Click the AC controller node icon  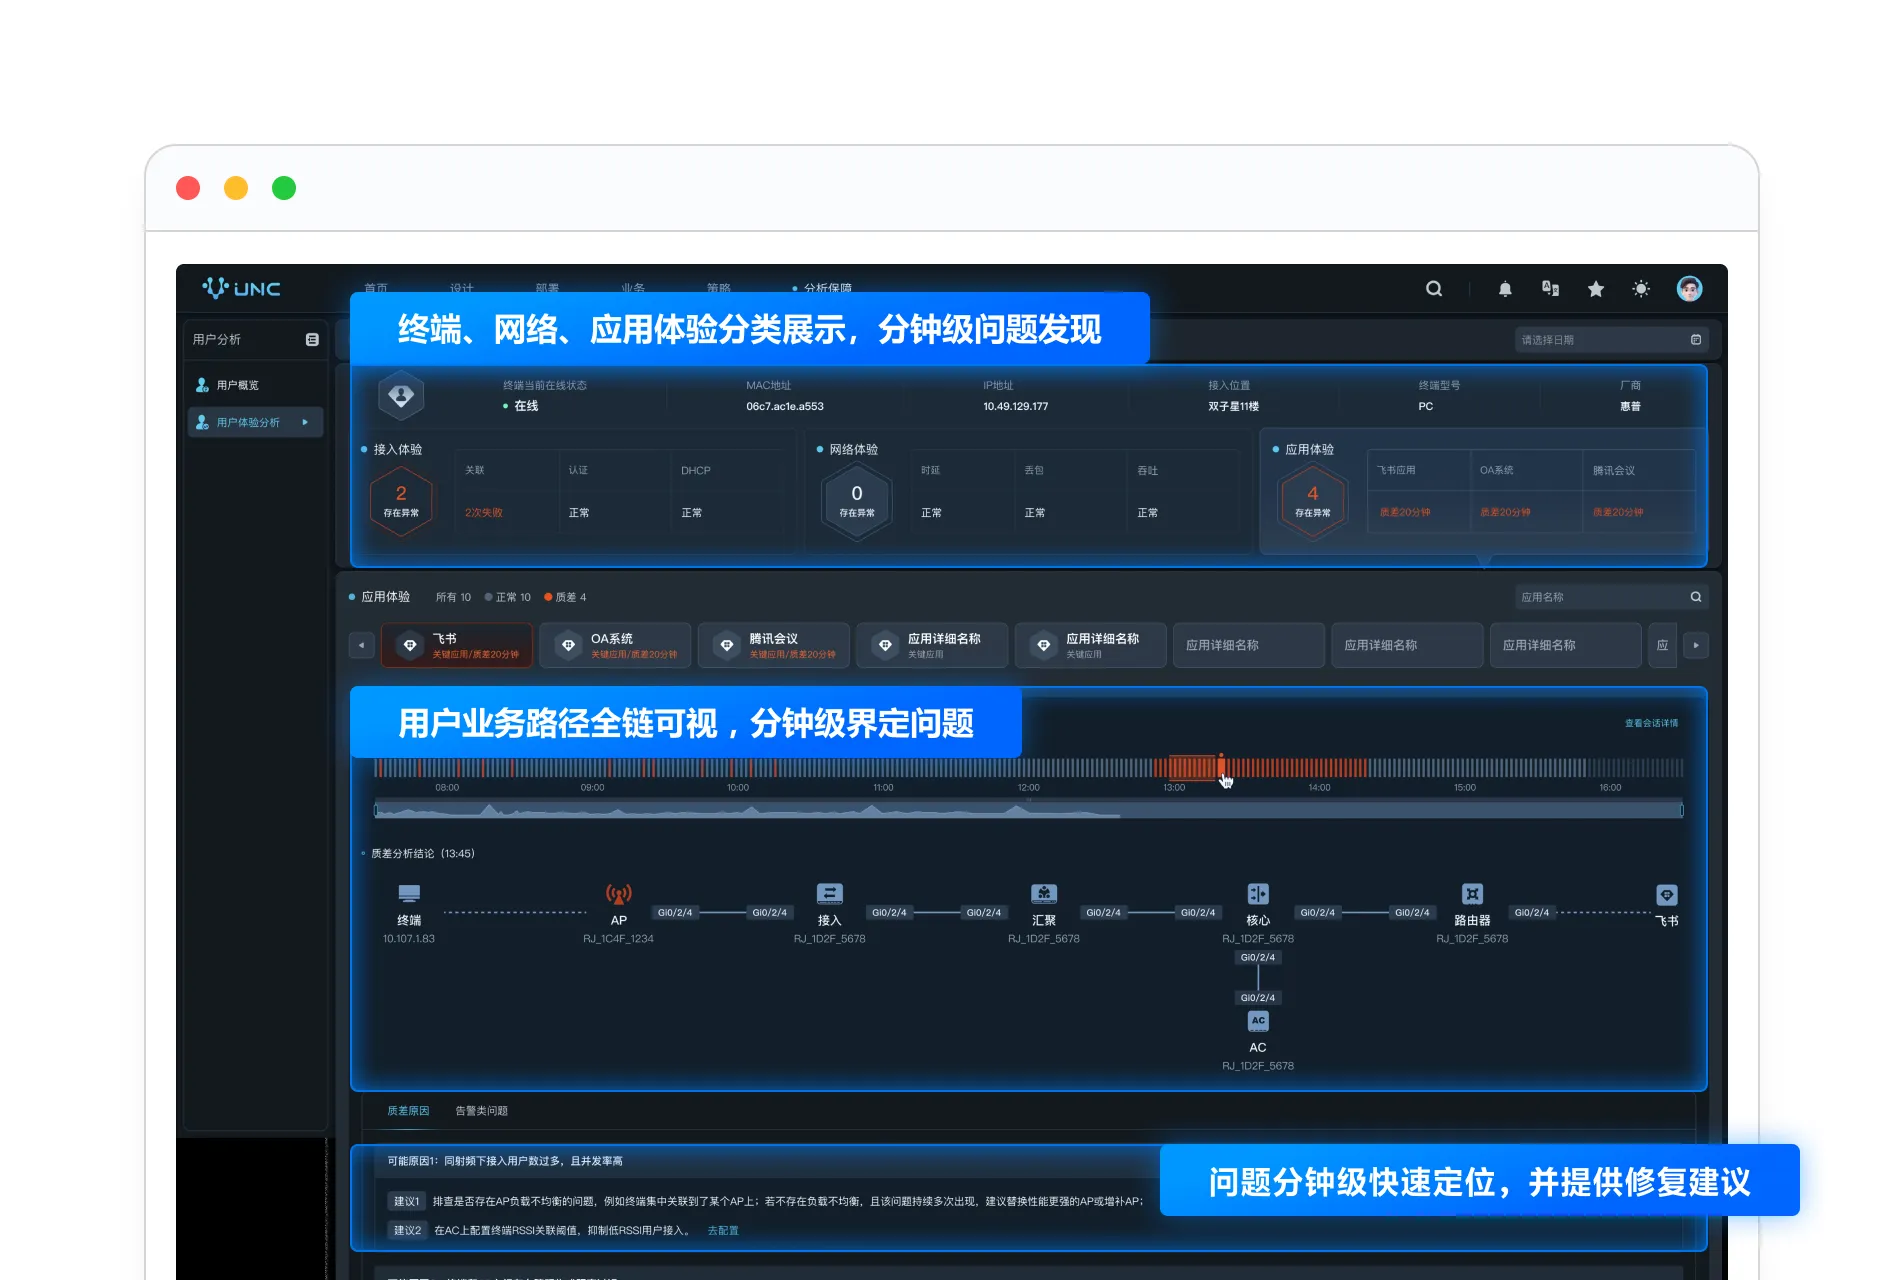pos(1258,1021)
